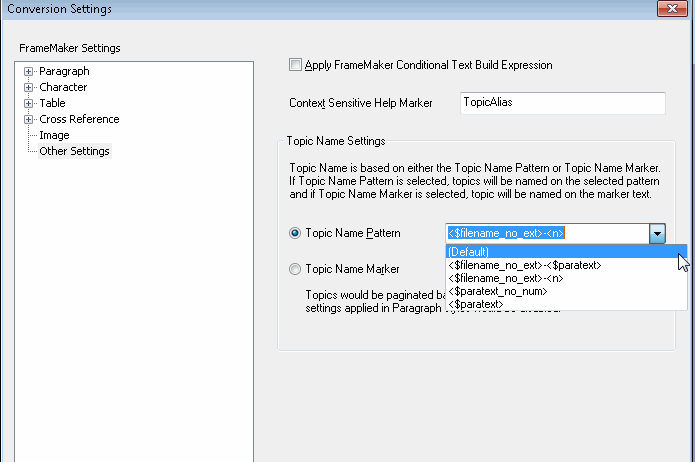
Task: Click the Topic Name Pattern combo box text
Action: 547,233
